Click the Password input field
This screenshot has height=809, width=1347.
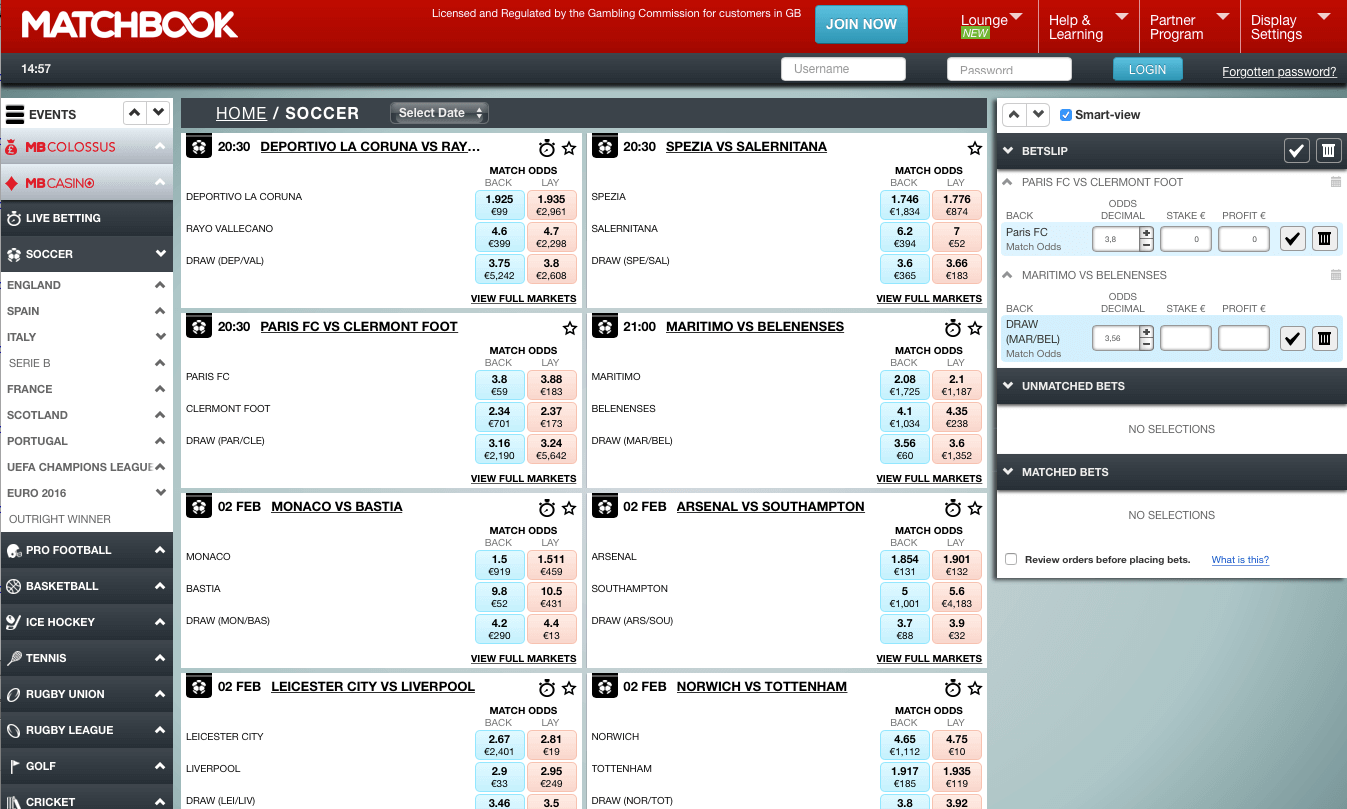click(1009, 69)
